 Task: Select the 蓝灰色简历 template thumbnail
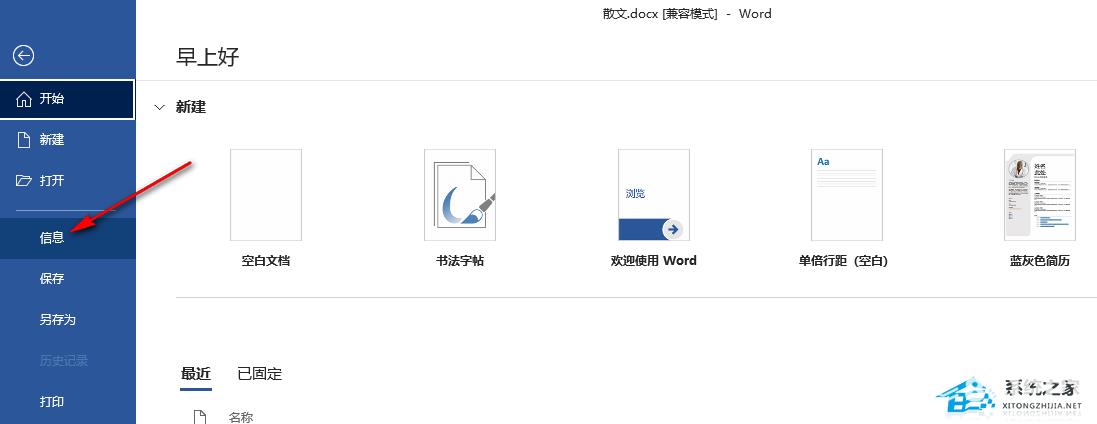[1040, 195]
